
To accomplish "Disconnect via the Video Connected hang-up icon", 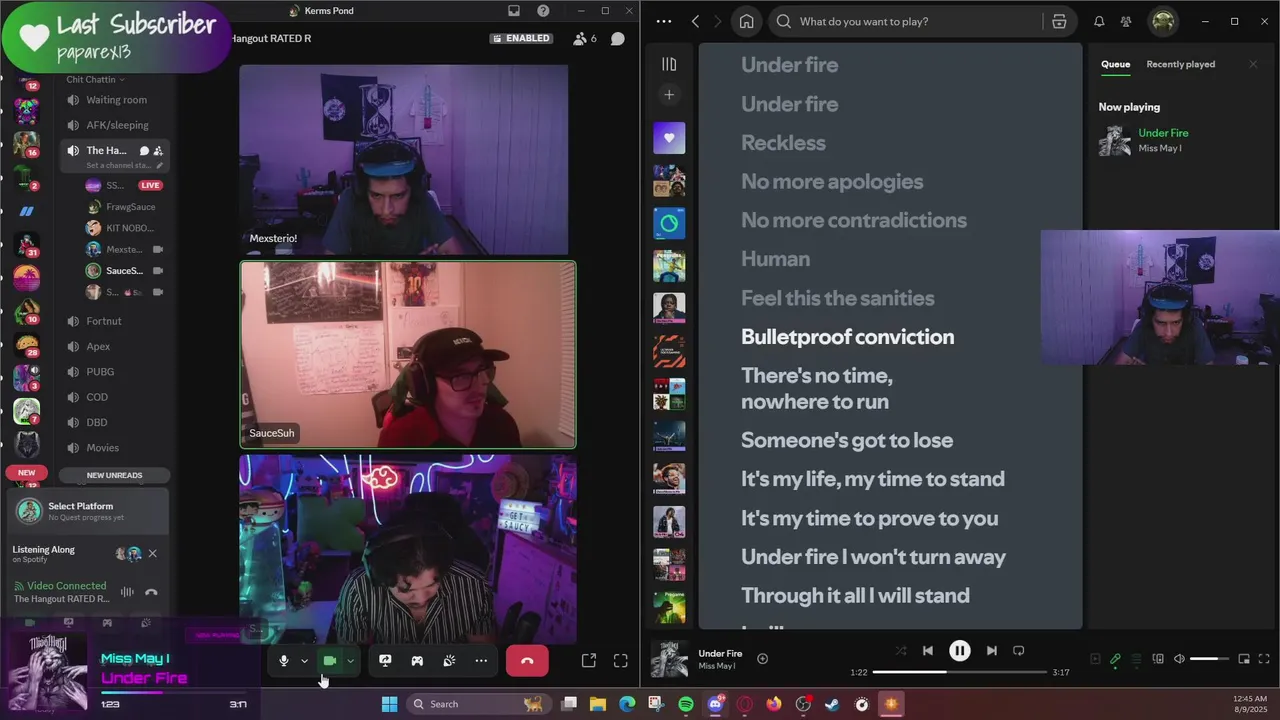I will (151, 592).
